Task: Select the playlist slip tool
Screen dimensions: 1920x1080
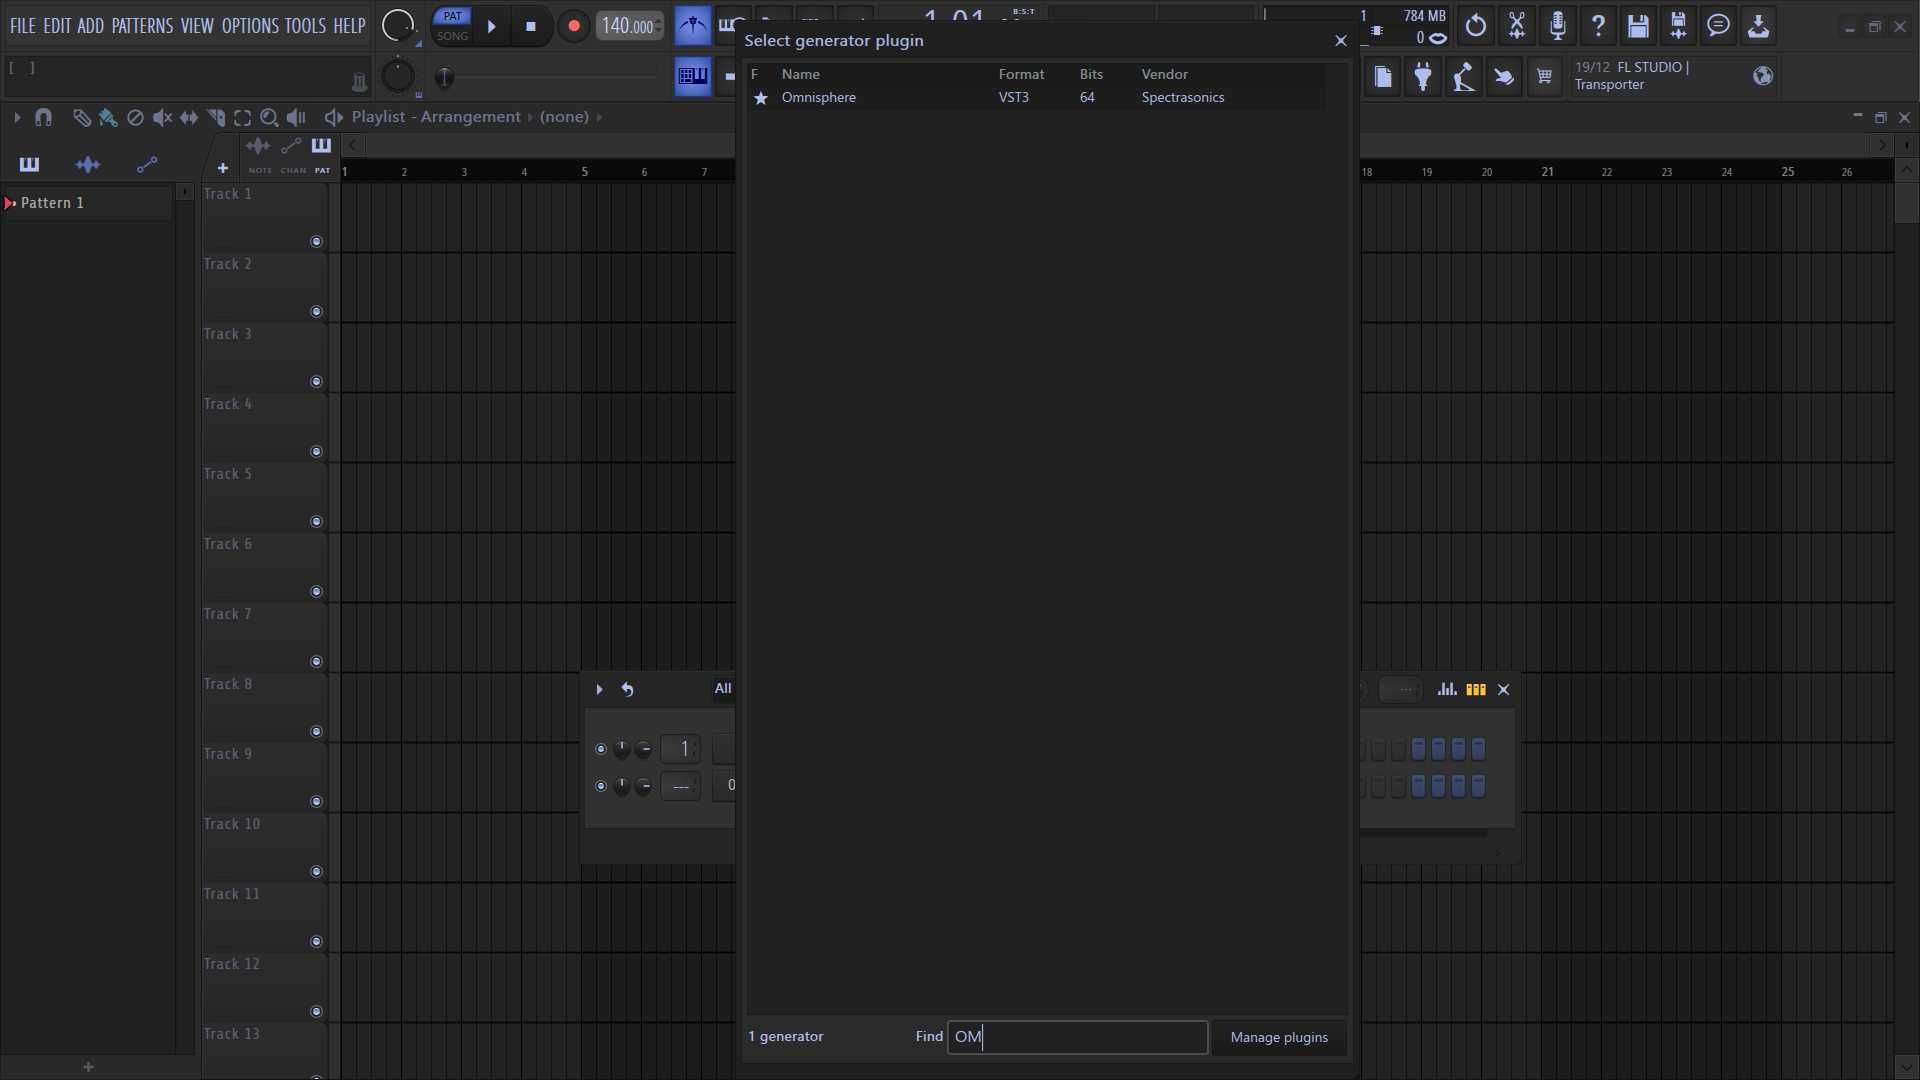Action: tap(189, 118)
